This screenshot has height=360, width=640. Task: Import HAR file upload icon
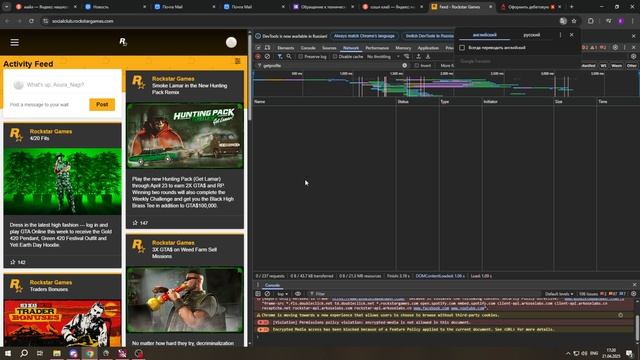(x=418, y=57)
